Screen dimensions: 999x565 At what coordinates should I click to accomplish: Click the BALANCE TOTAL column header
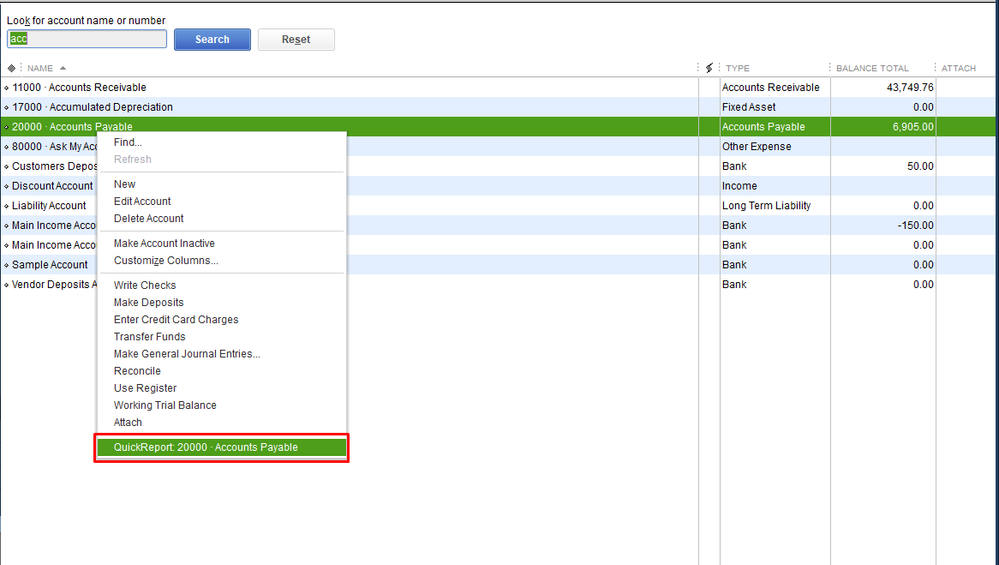[x=872, y=68]
